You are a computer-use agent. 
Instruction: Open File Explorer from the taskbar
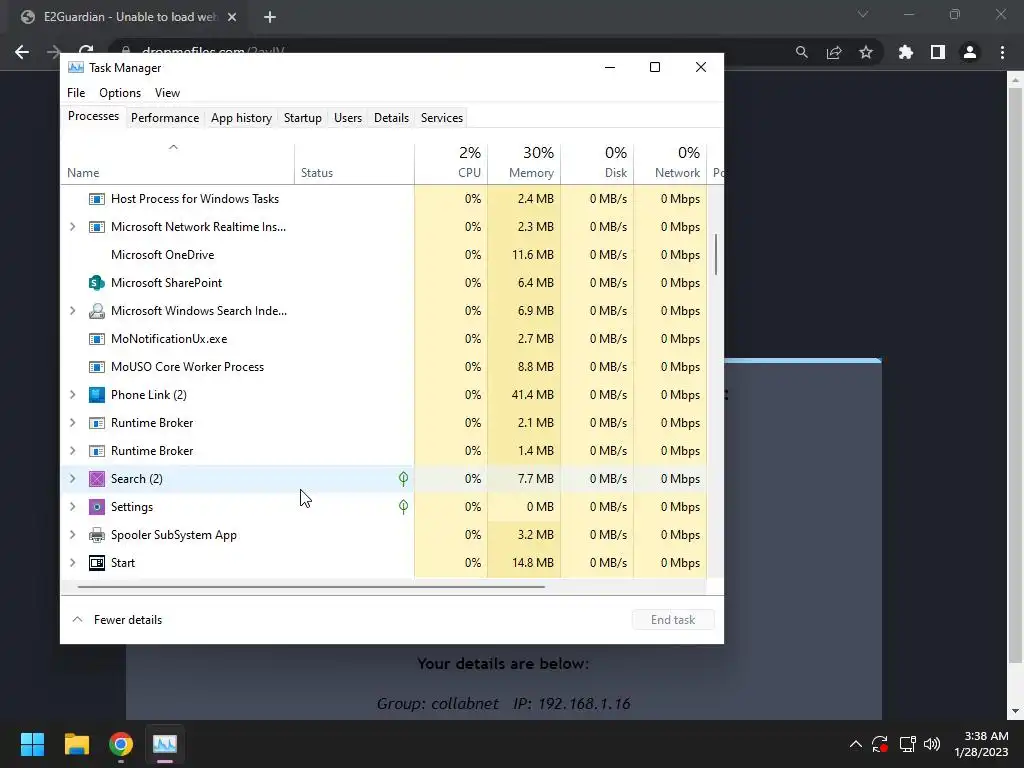click(76, 744)
